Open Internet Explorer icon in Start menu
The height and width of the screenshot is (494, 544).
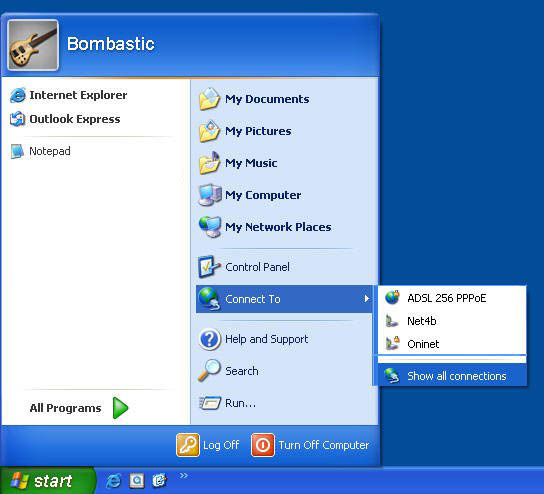(17, 95)
